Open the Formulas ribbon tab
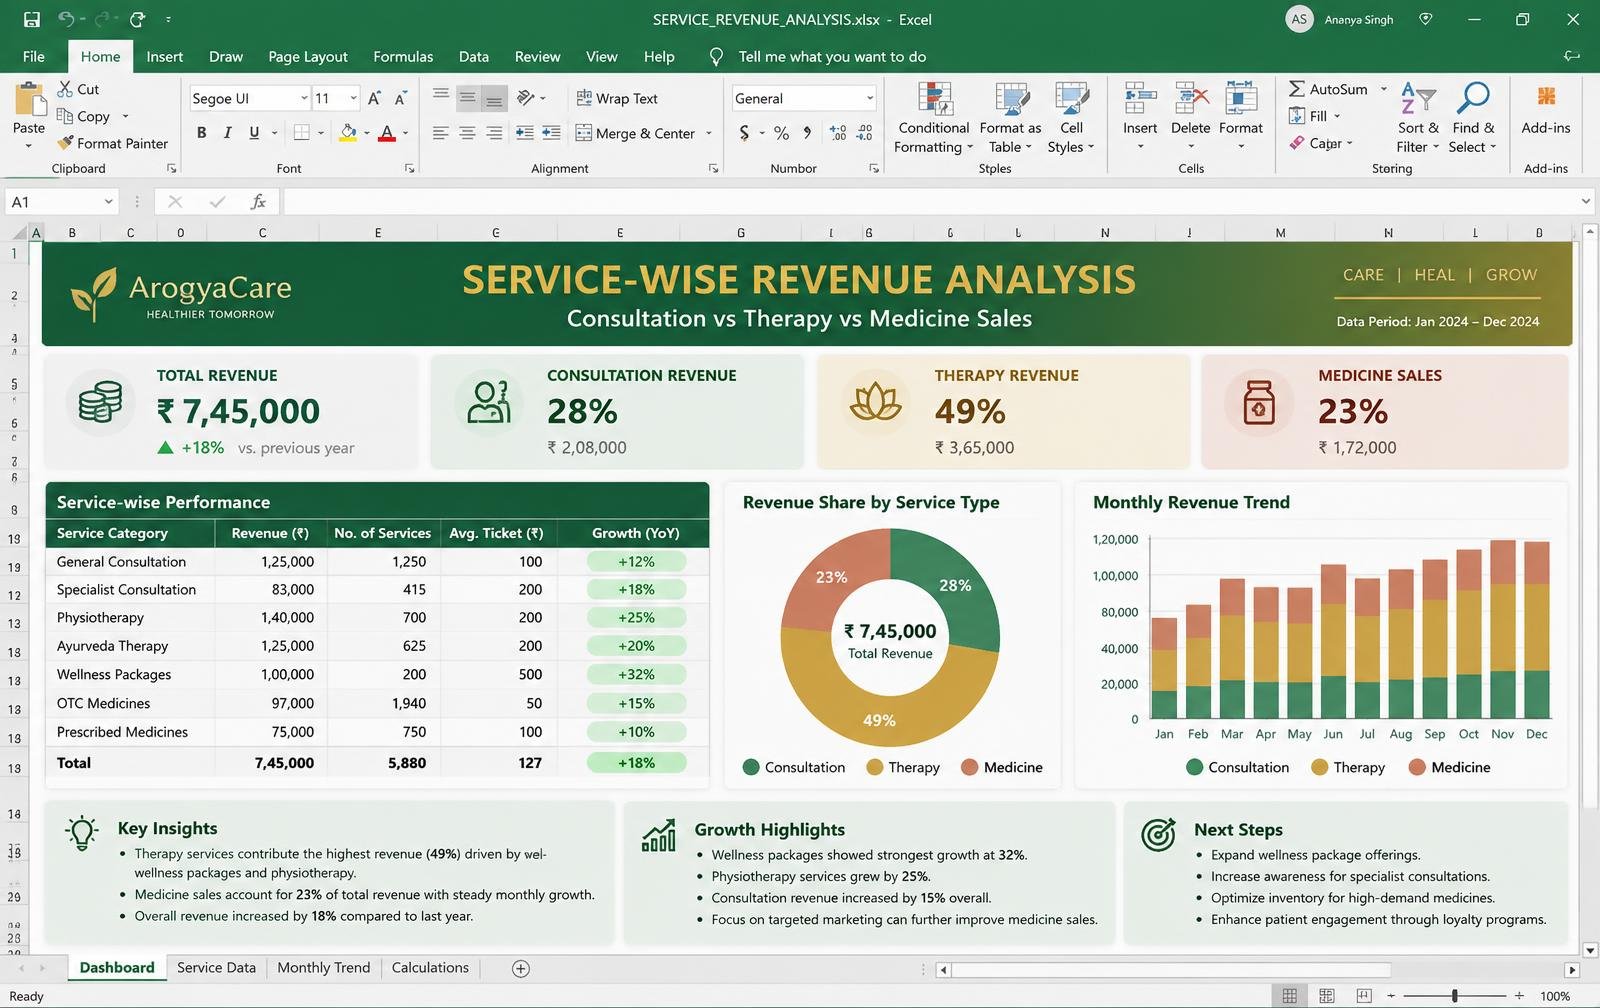Viewport: 1600px width, 1008px height. (403, 56)
